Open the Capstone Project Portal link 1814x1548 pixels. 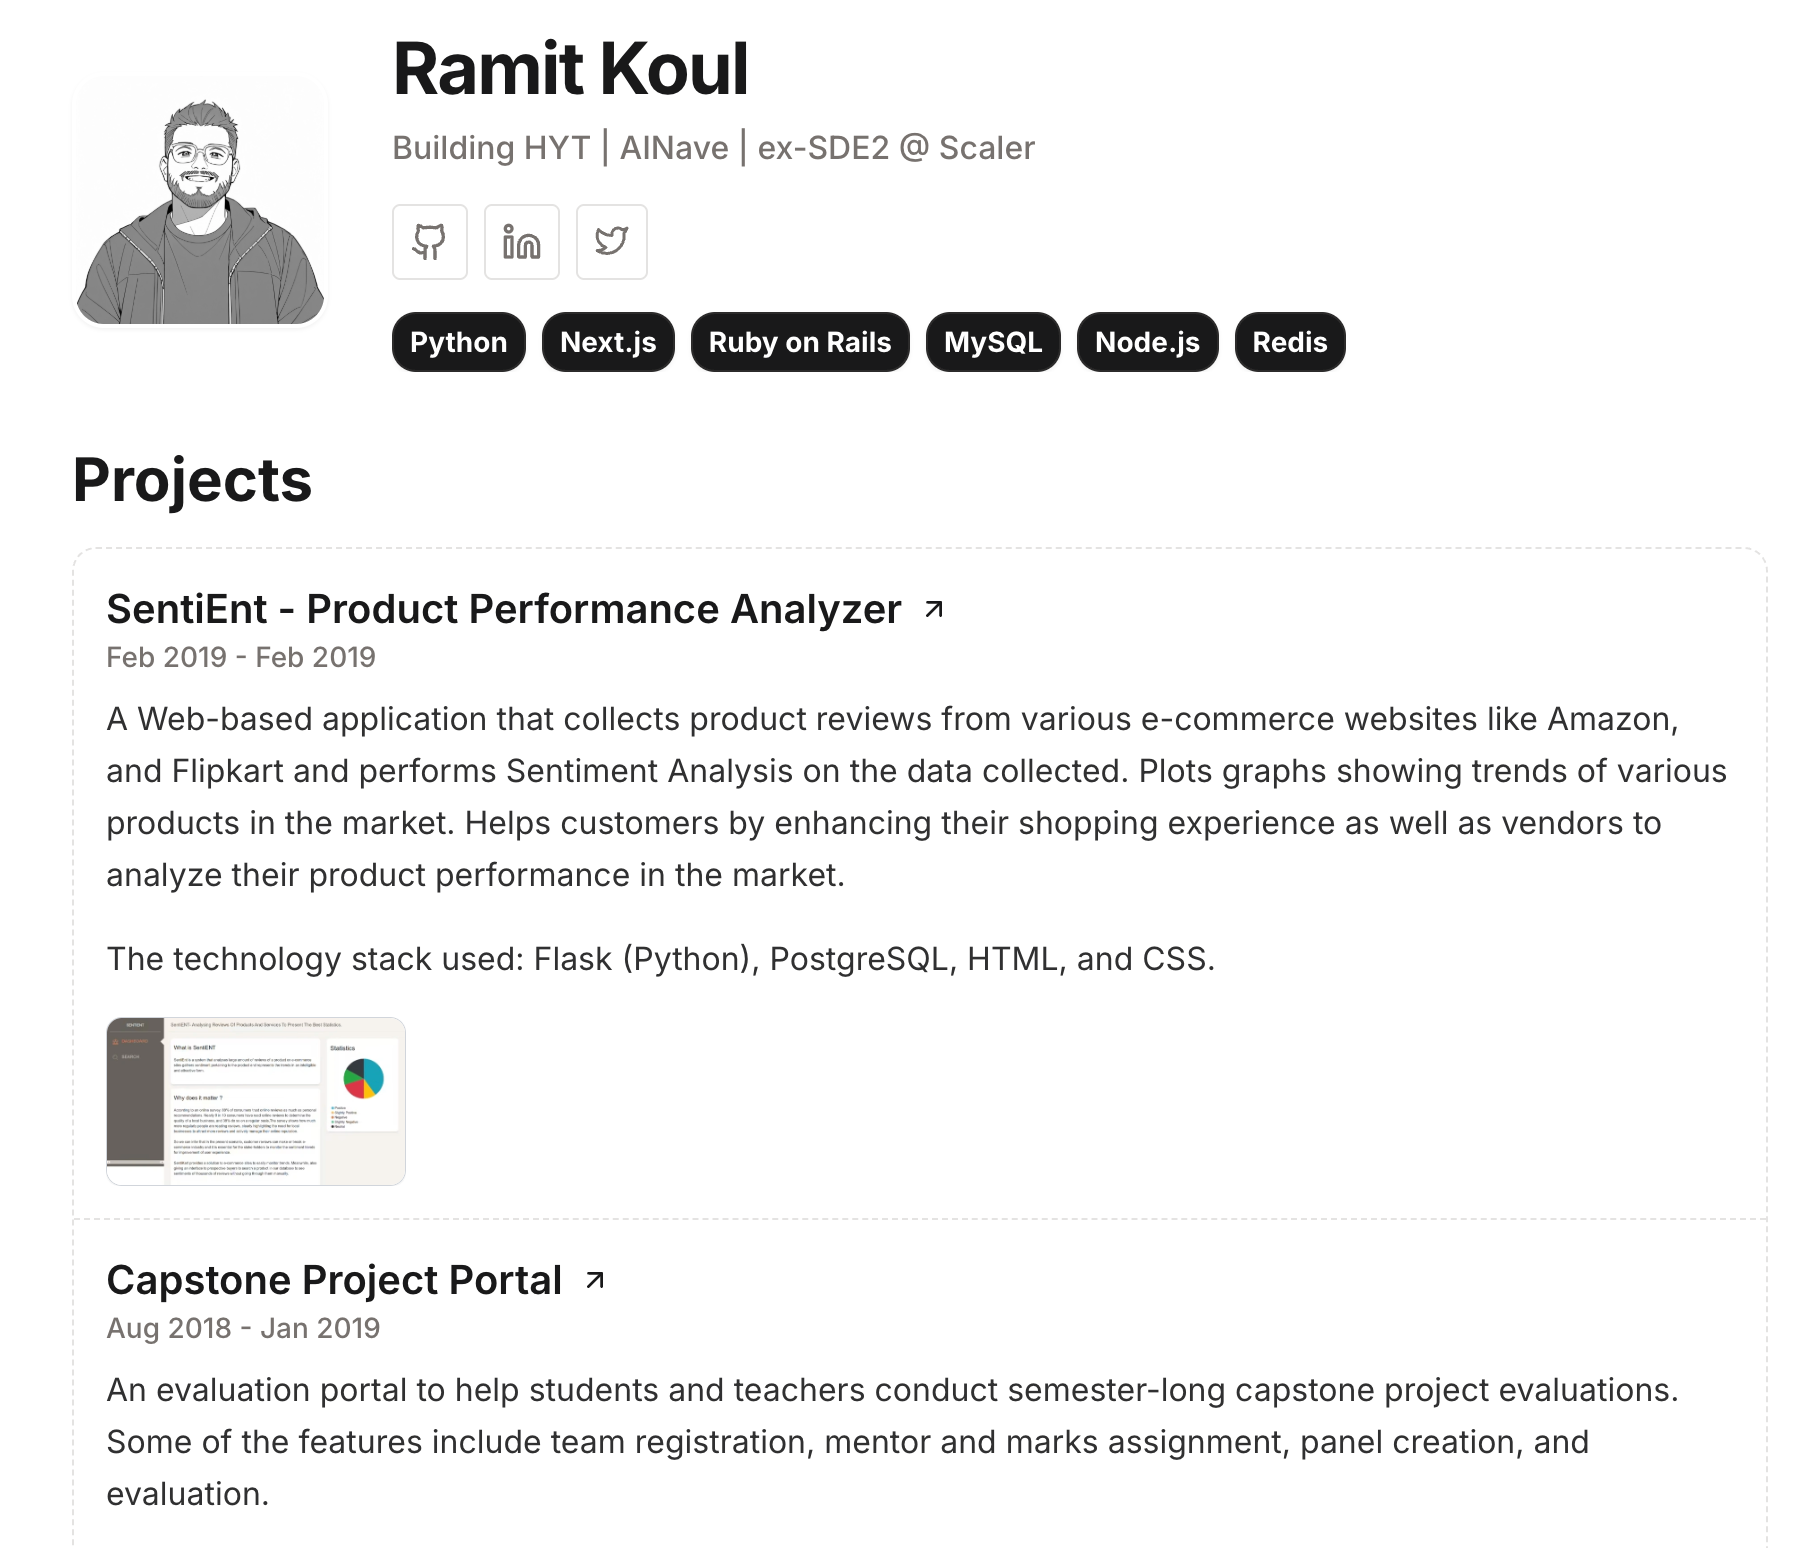click(x=334, y=1280)
